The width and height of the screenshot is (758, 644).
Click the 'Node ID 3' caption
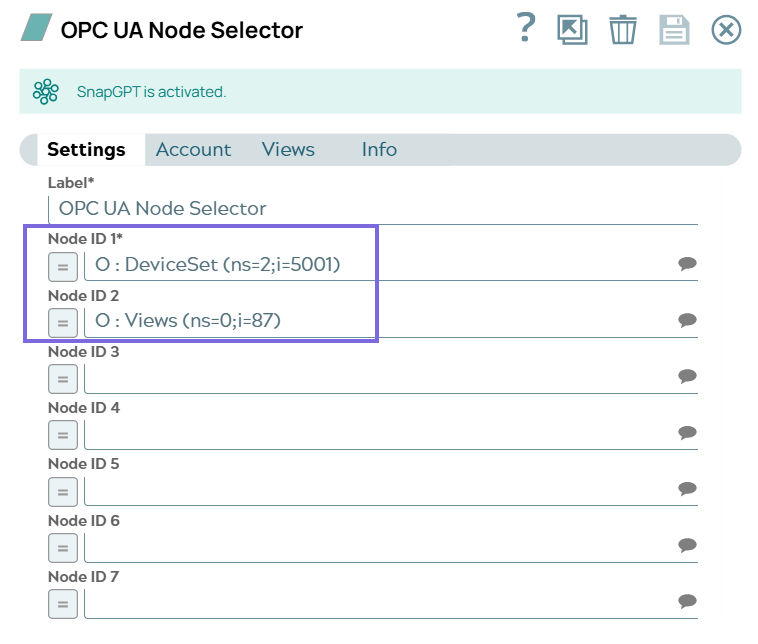(84, 351)
